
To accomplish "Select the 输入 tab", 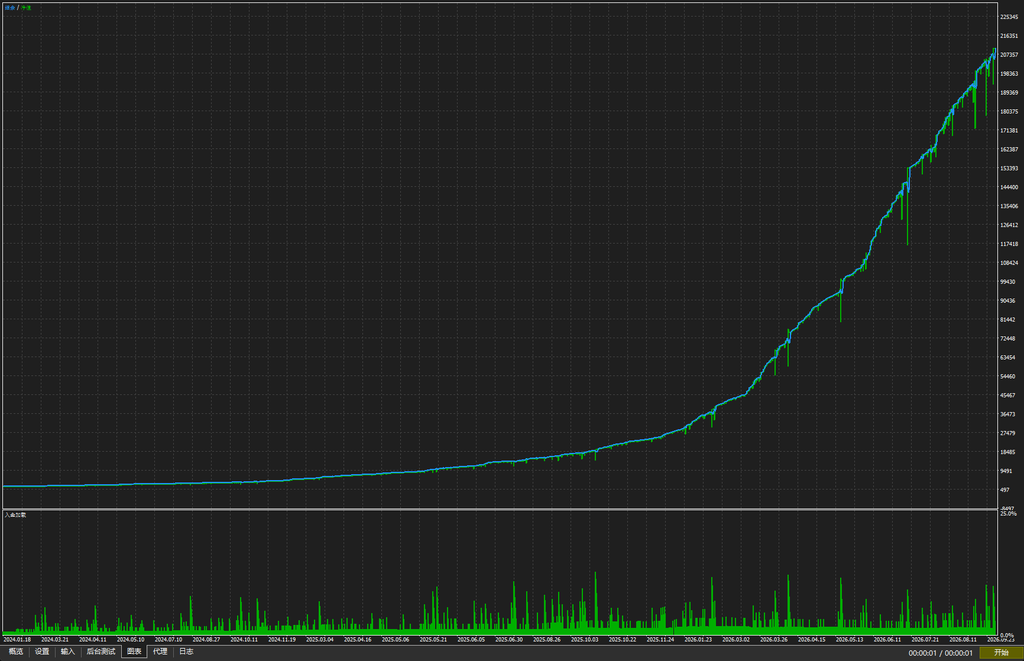I will pos(68,652).
